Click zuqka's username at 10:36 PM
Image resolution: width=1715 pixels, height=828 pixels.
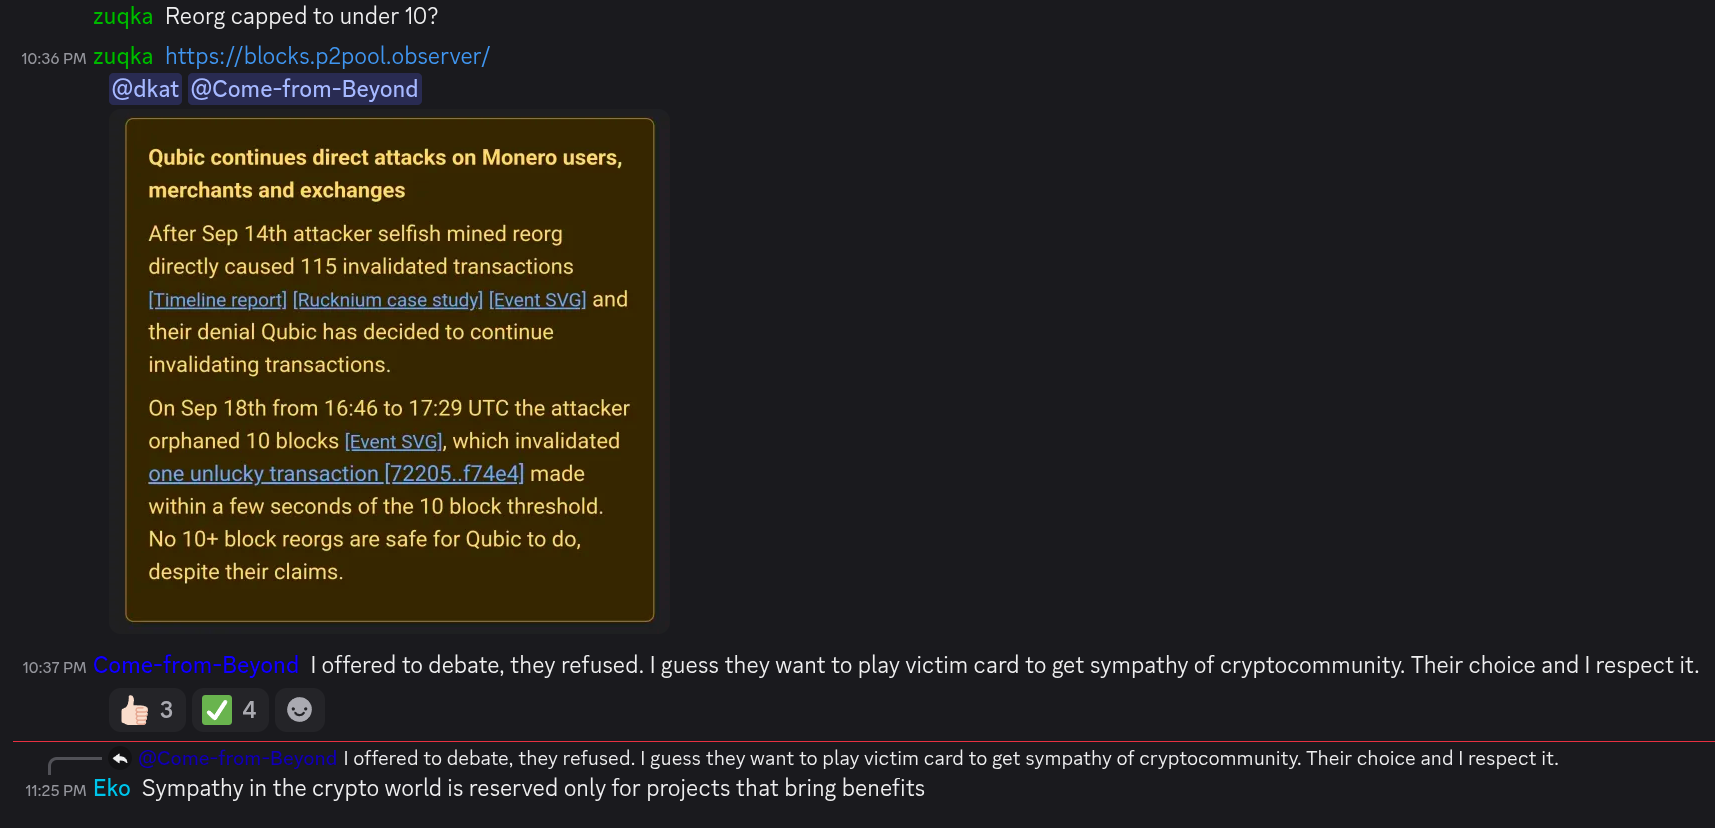click(123, 56)
